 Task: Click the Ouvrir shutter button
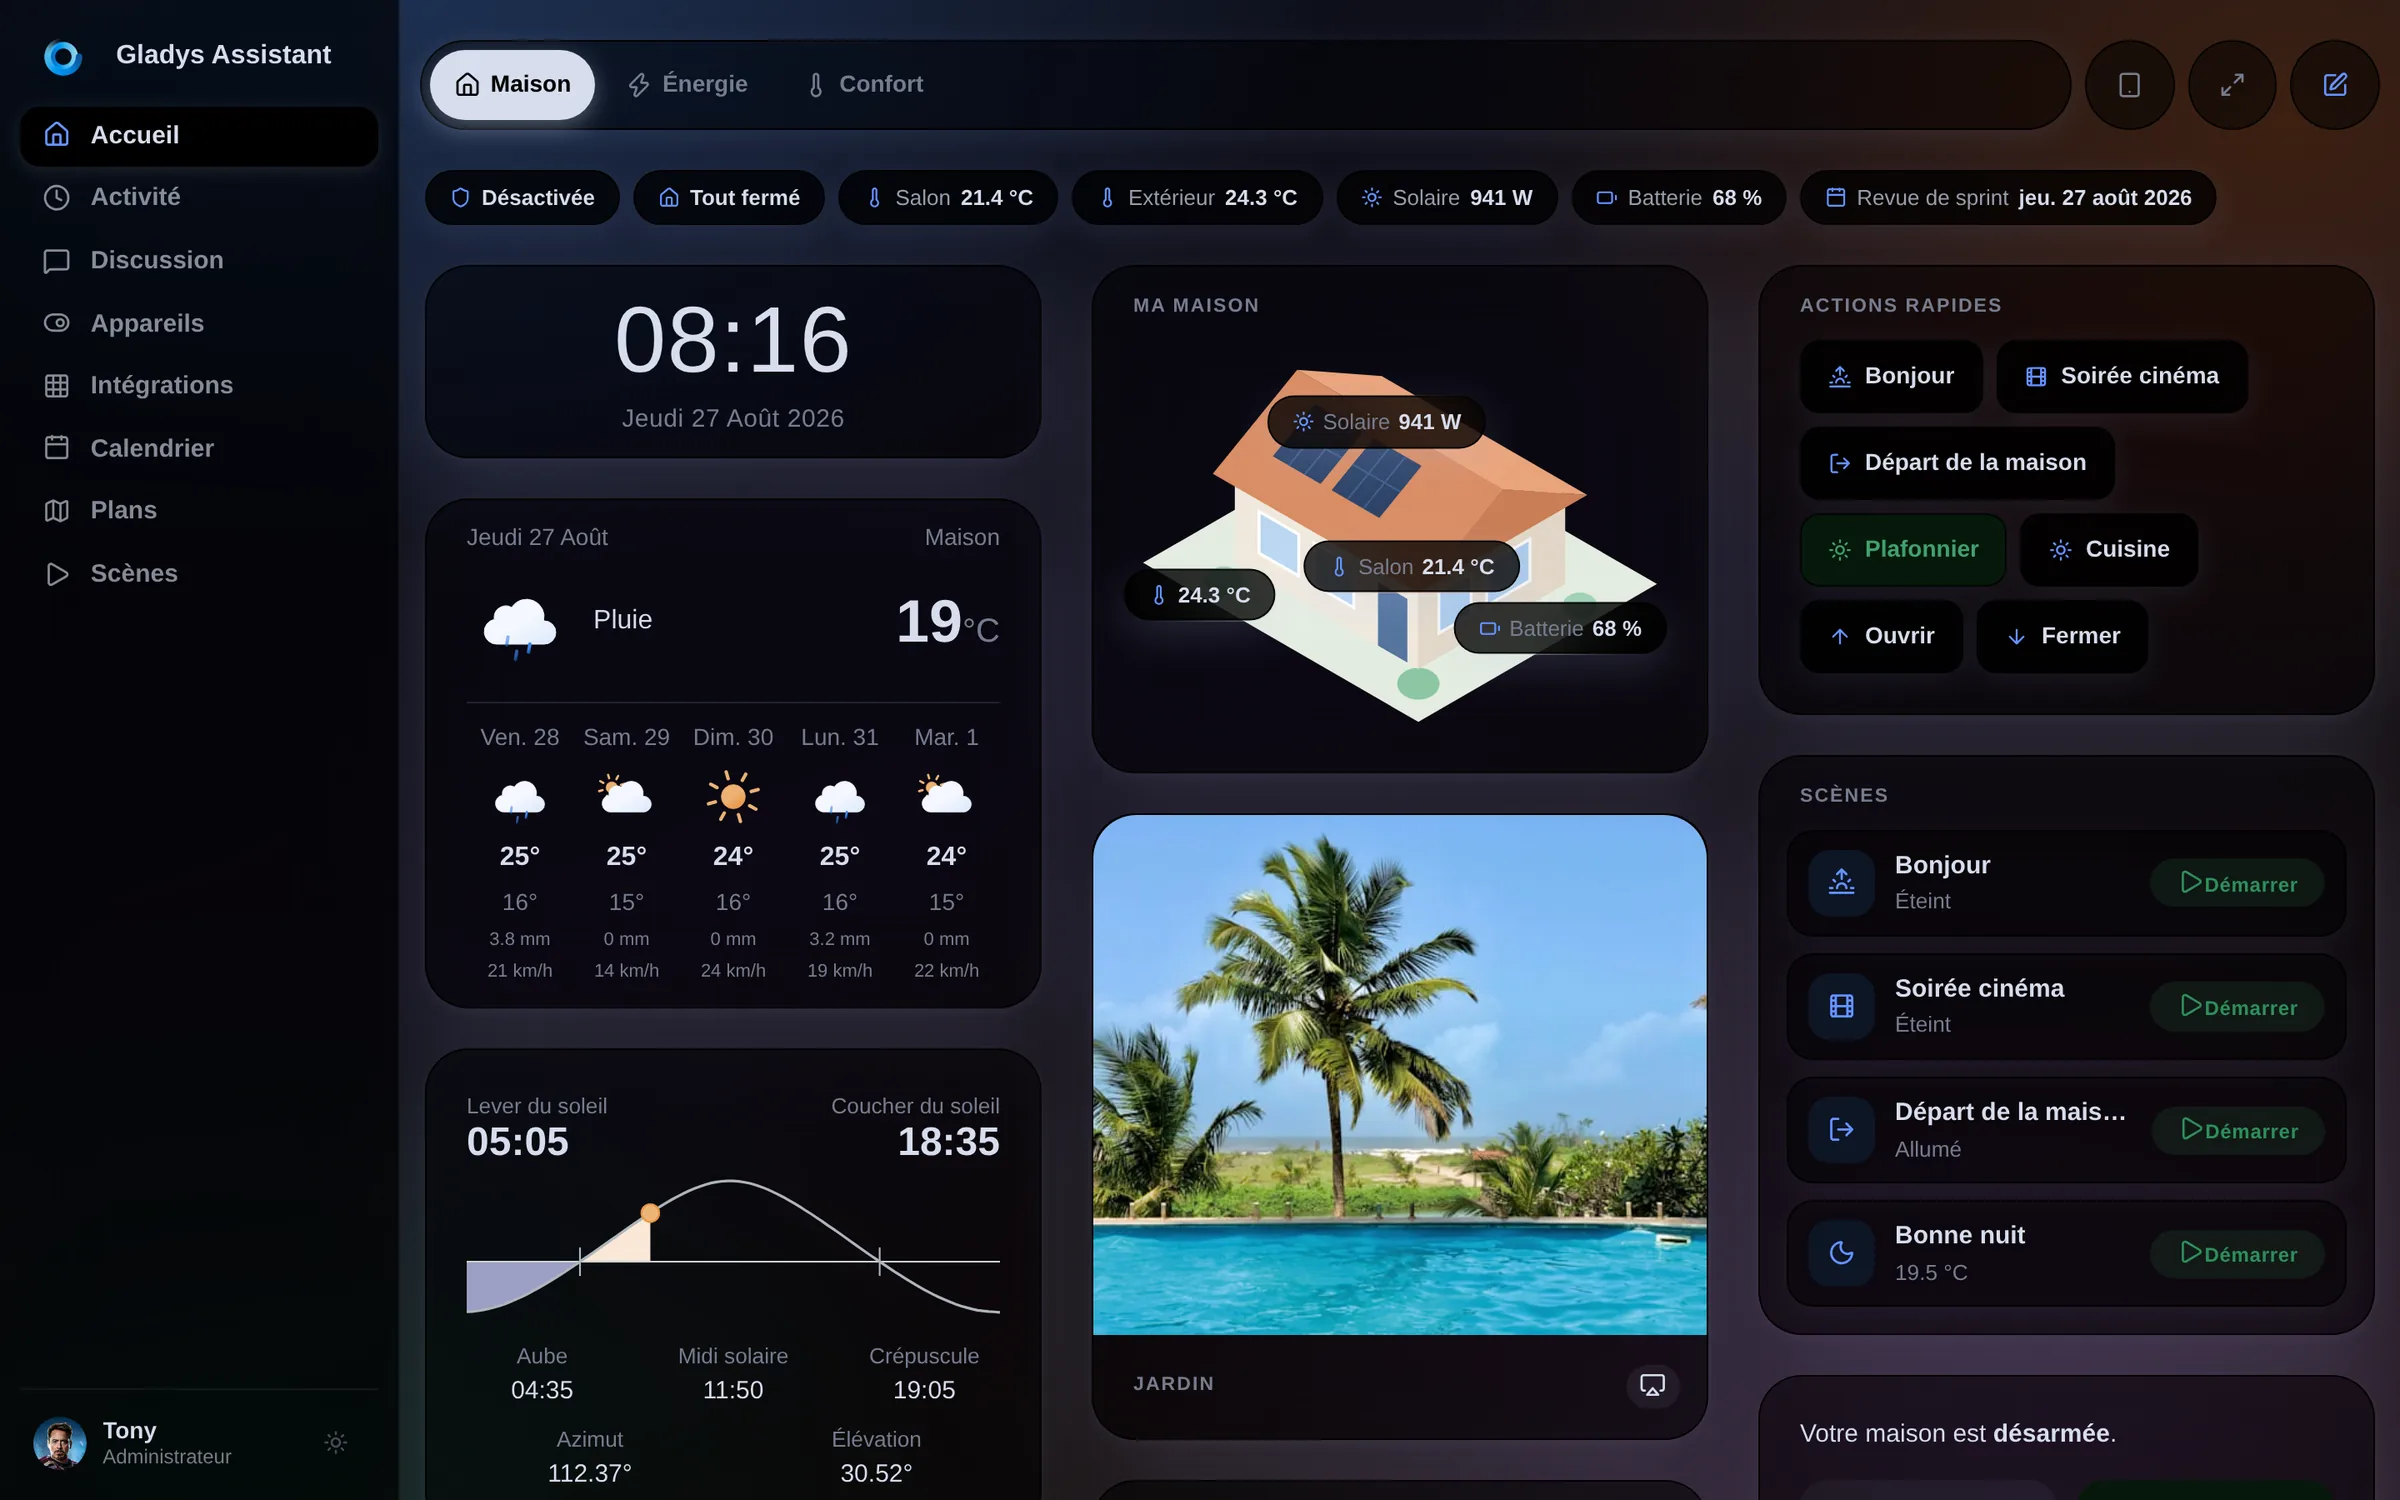coord(1881,636)
